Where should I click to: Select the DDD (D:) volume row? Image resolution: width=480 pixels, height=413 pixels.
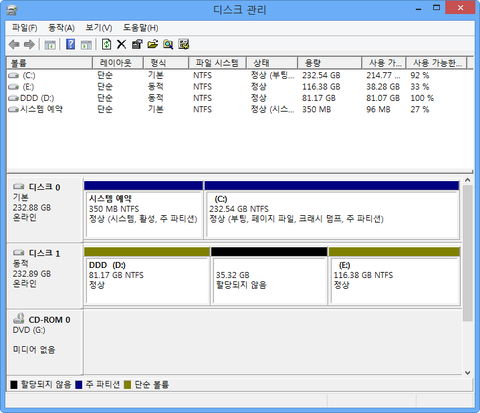(240, 98)
